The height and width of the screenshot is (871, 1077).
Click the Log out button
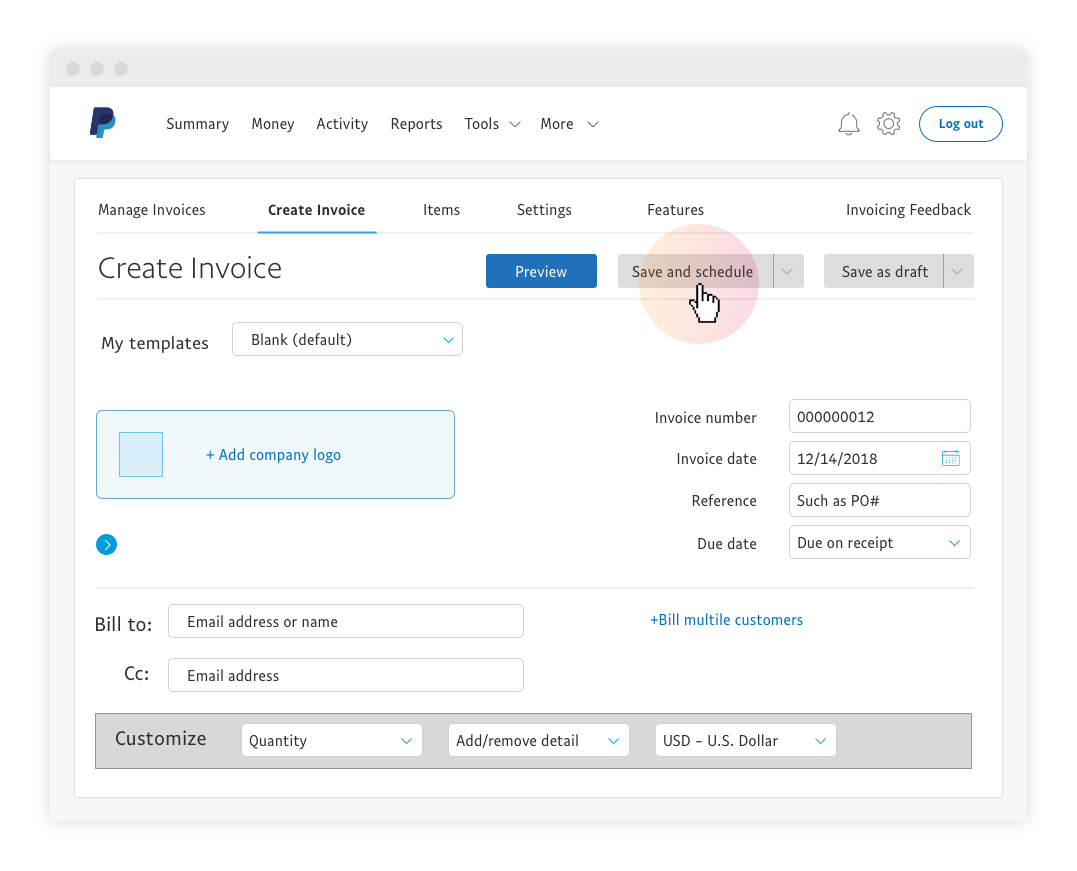(x=960, y=124)
